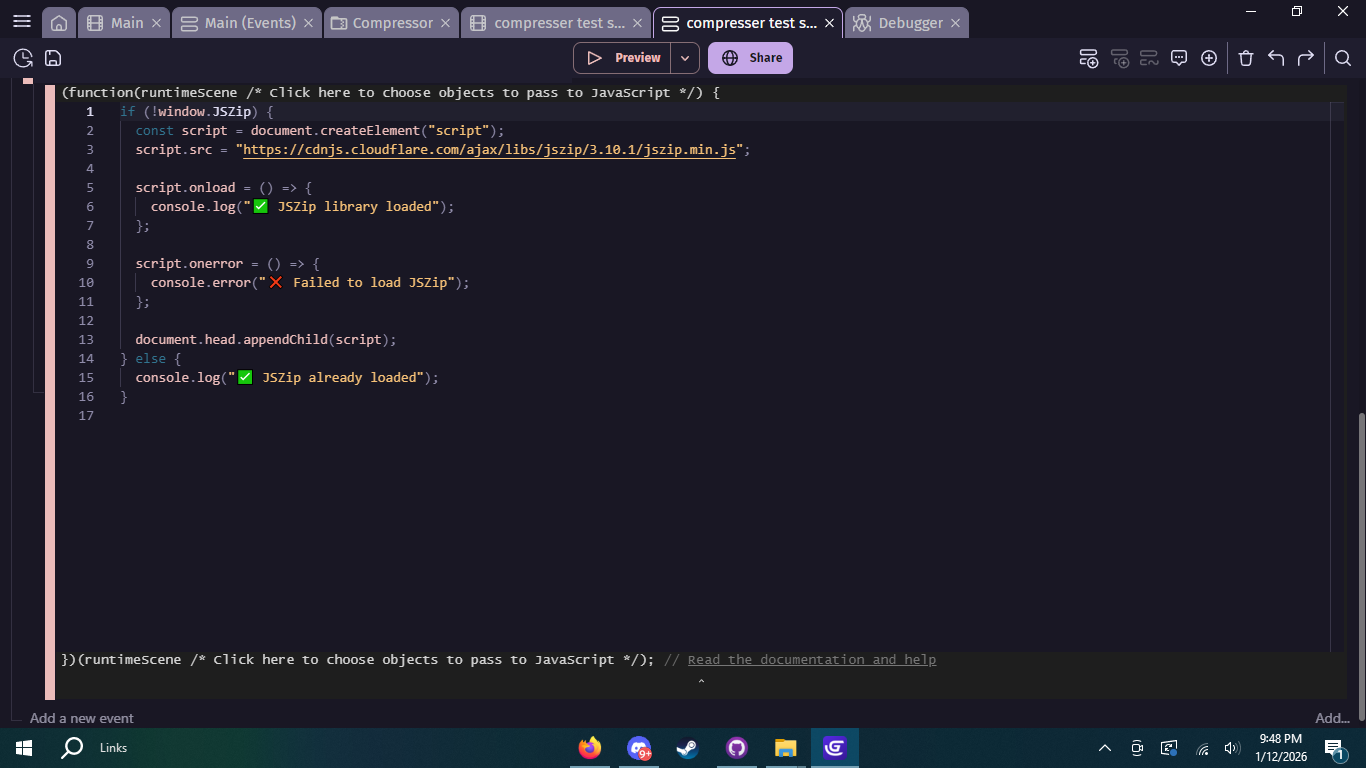Open version history with the clock icon
Image resolution: width=1366 pixels, height=768 pixels.
point(21,58)
